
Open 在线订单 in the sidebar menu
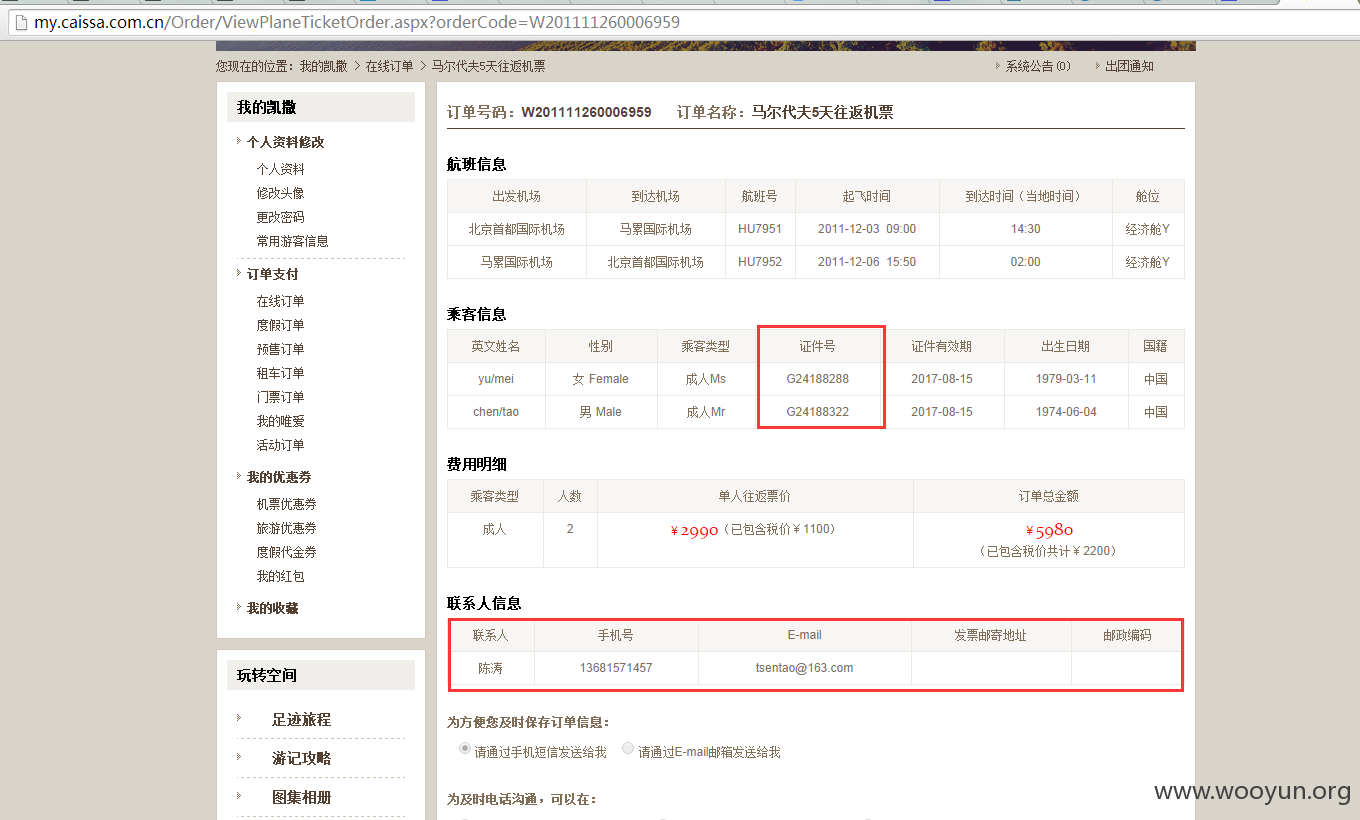pos(280,301)
